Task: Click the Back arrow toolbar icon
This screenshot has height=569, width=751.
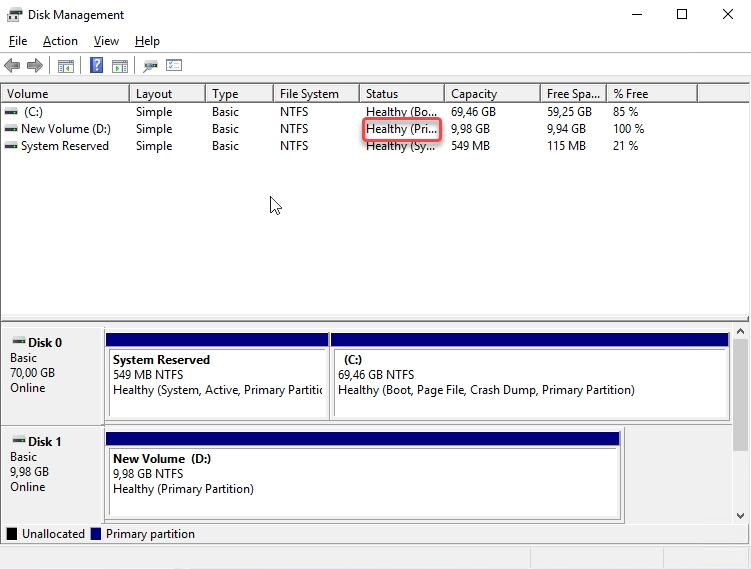Action: 12,66
